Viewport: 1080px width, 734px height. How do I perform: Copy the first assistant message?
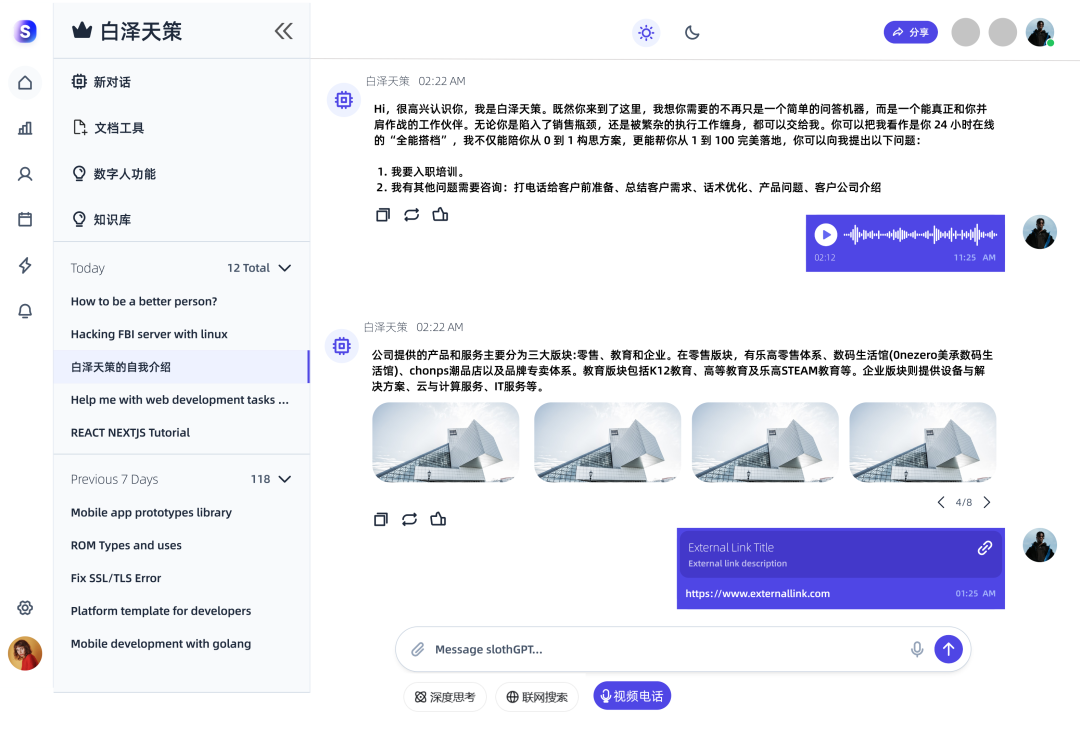(x=382, y=214)
